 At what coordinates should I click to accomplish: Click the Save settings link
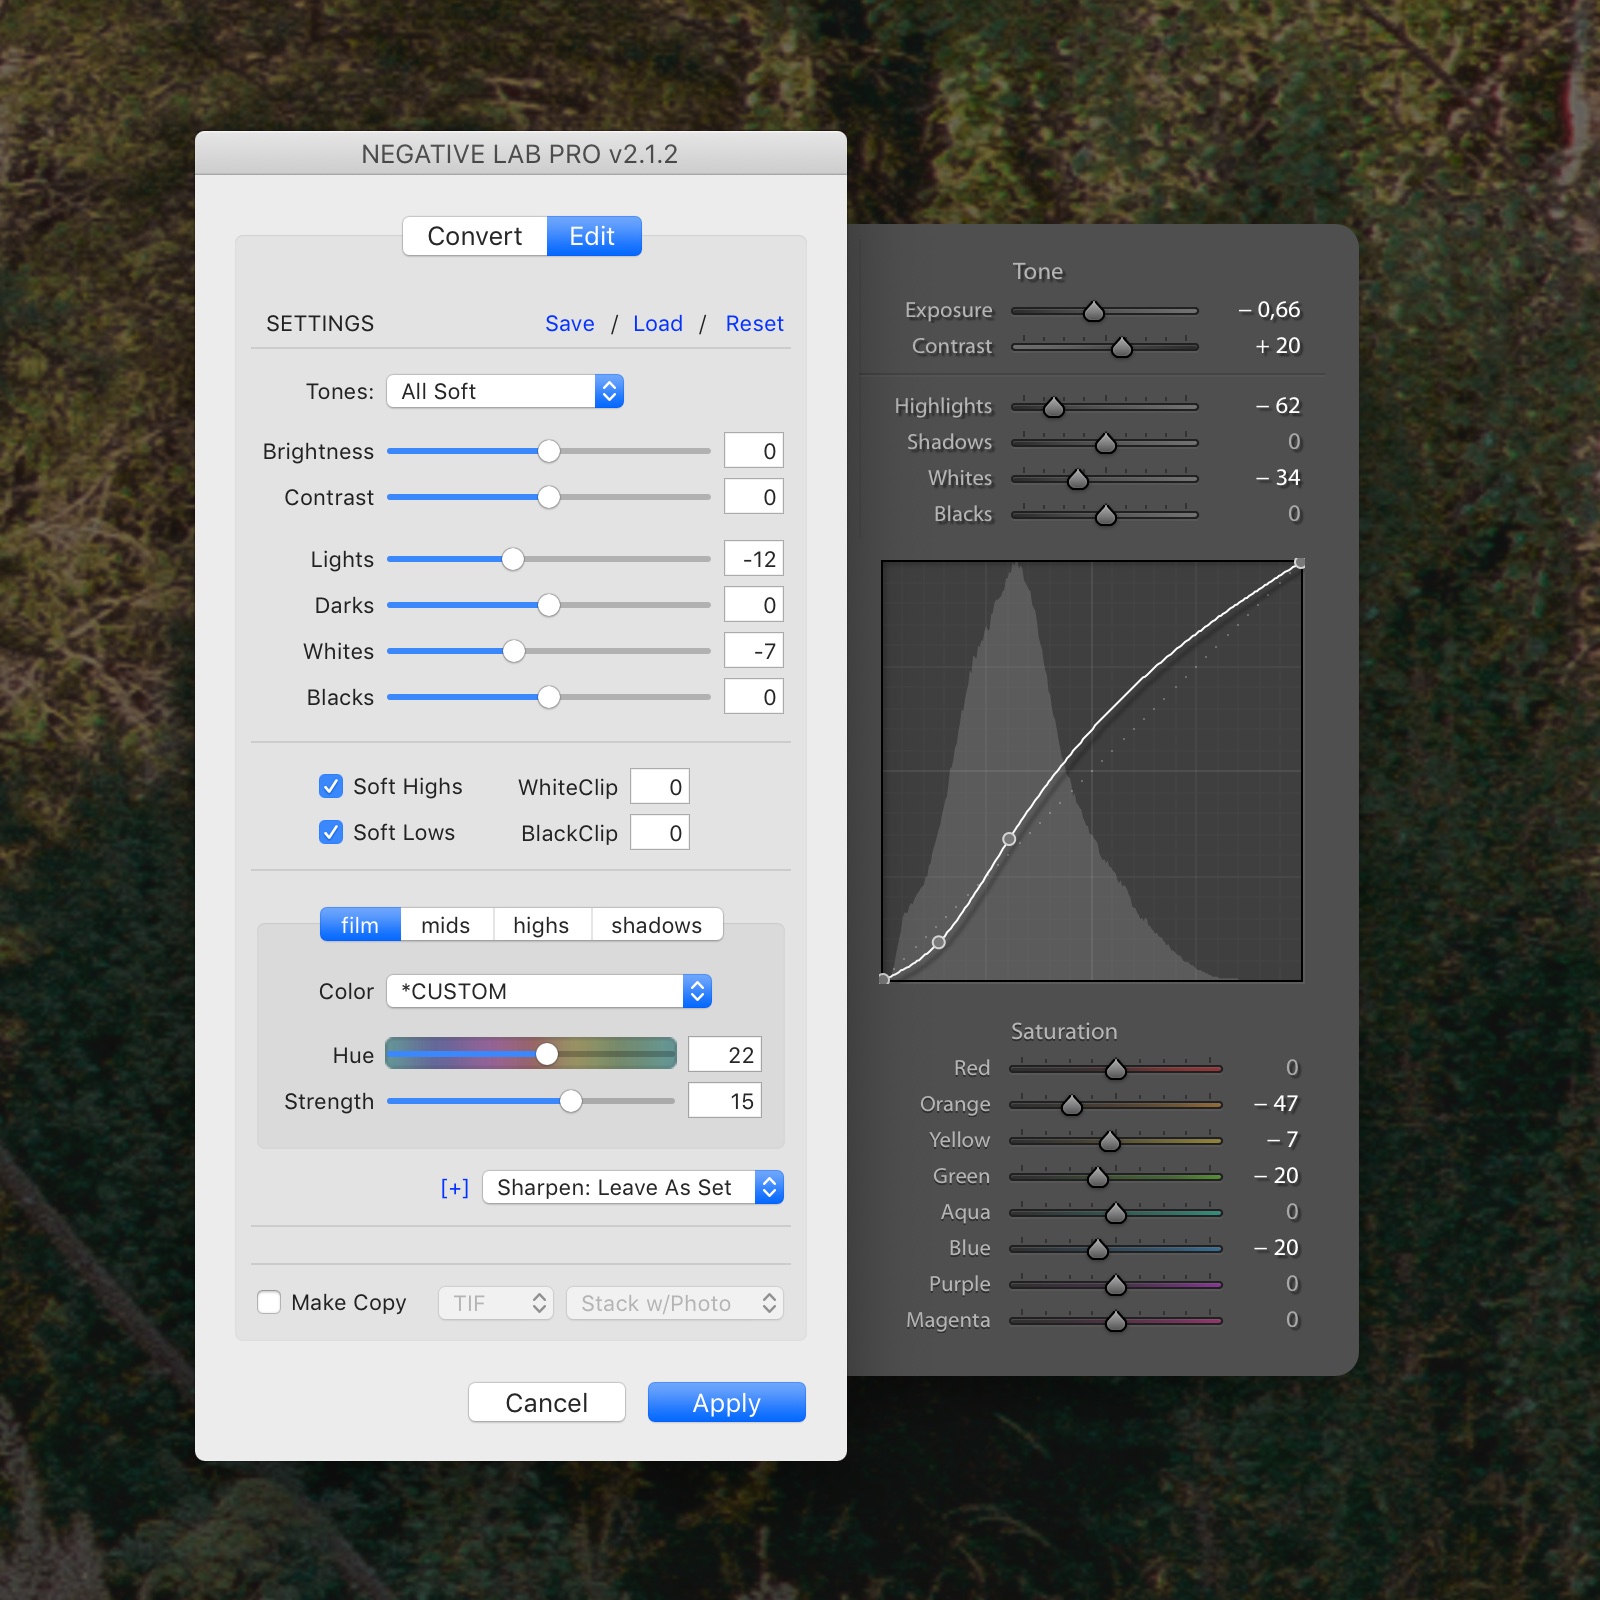tap(570, 324)
